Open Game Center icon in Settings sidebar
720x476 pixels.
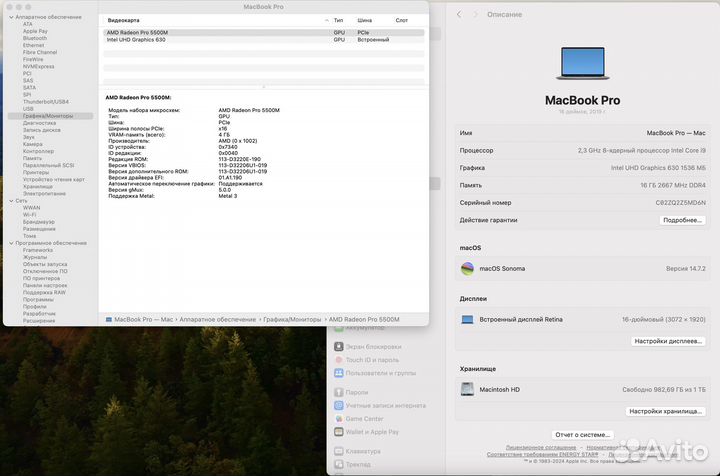(339, 419)
